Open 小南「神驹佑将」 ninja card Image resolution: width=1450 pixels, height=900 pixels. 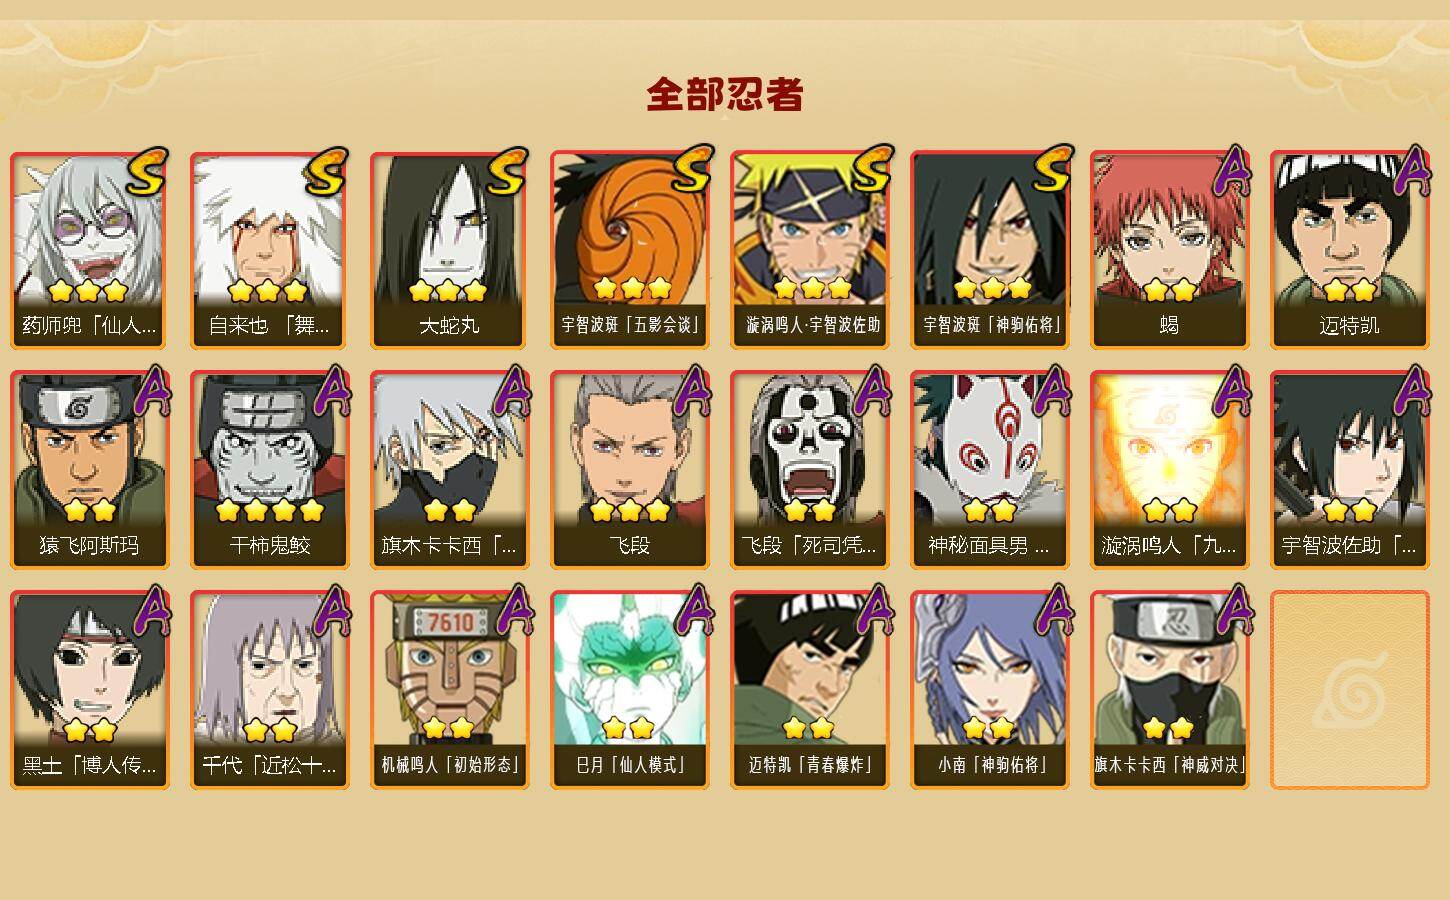[990, 690]
